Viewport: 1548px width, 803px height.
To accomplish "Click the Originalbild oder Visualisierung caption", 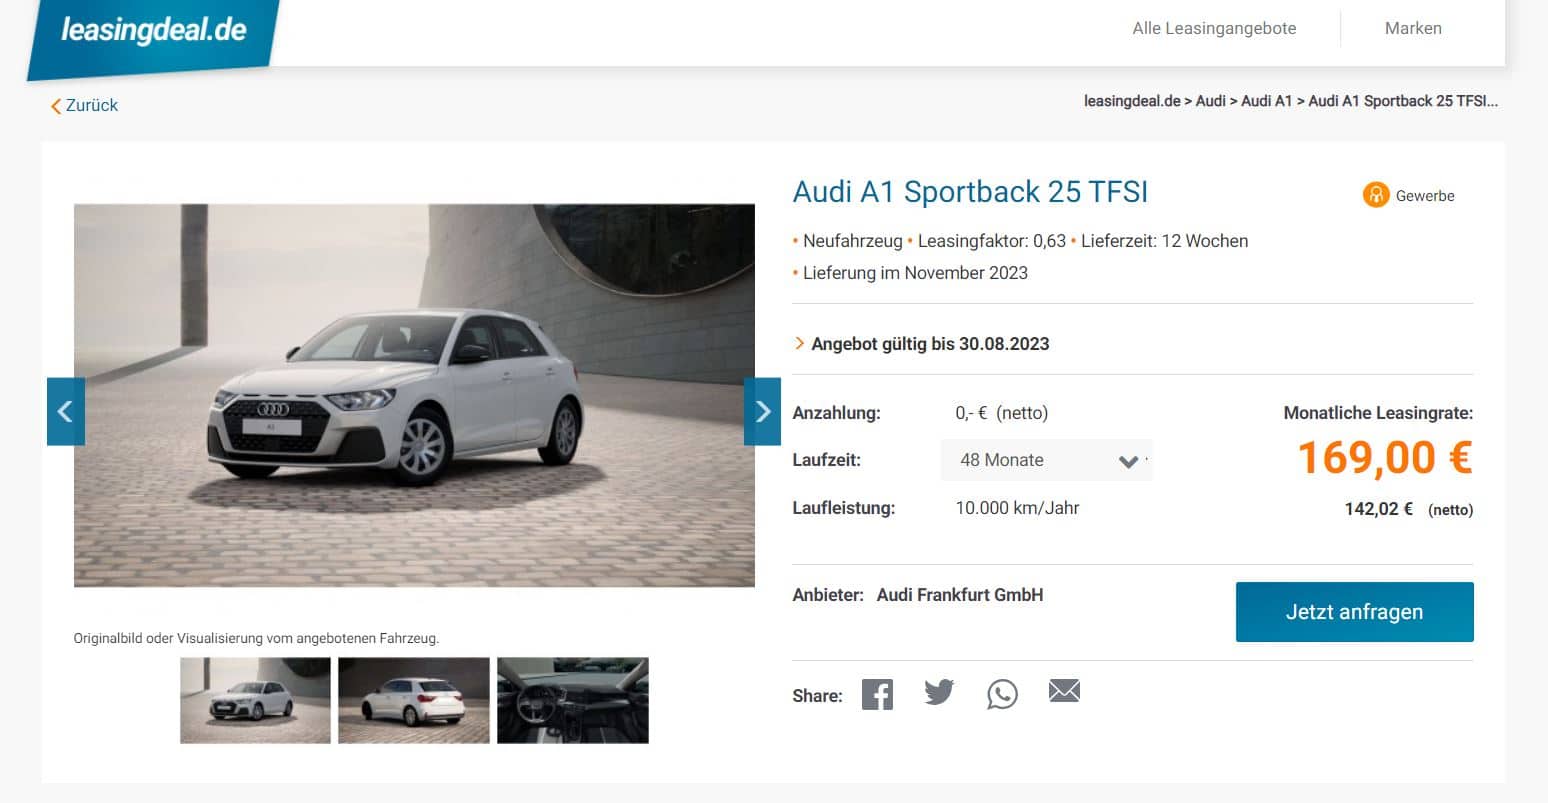I will pyautogui.click(x=256, y=638).
